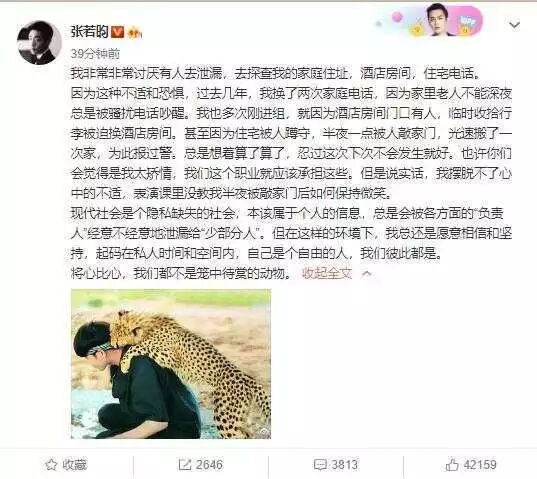Click the up arrow beside 收起全文

coord(367,274)
